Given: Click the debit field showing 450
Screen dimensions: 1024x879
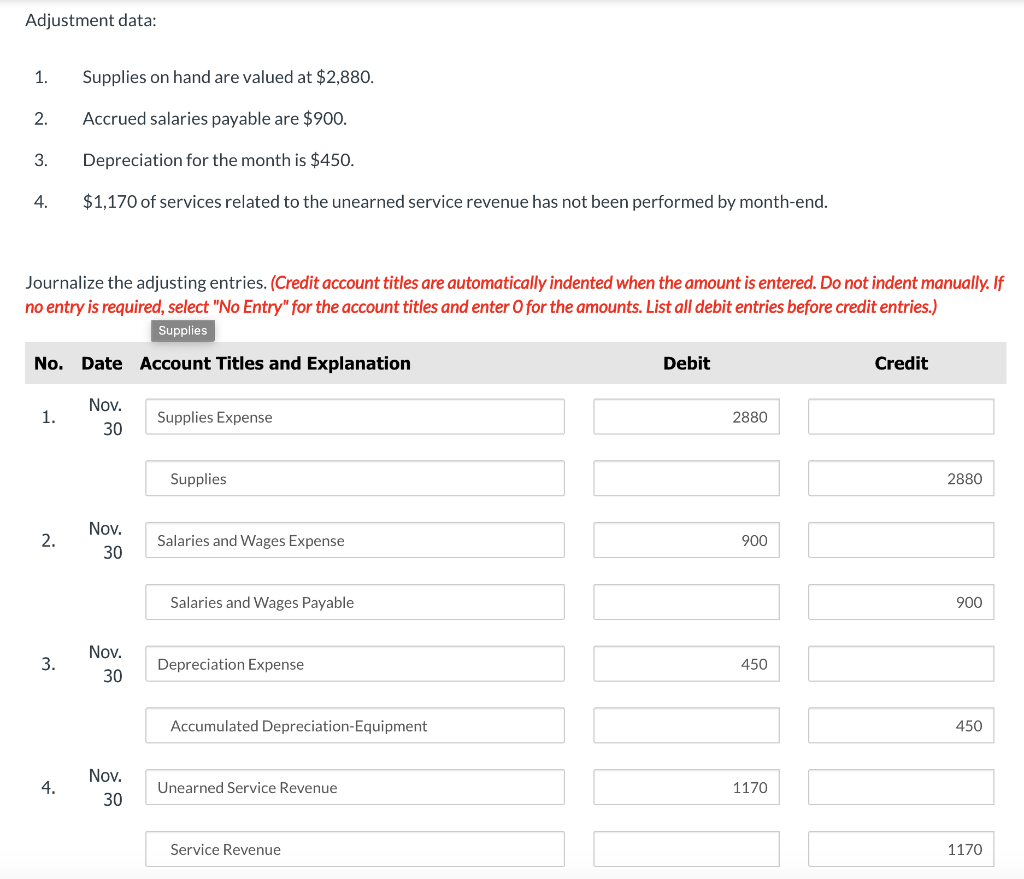Looking at the screenshot, I should point(686,663).
